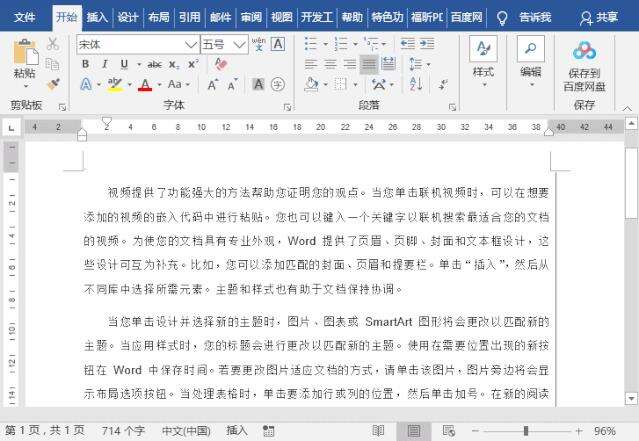This screenshot has width=639, height=441.
Task: Apply red font color
Action: pyautogui.click(x=145, y=84)
